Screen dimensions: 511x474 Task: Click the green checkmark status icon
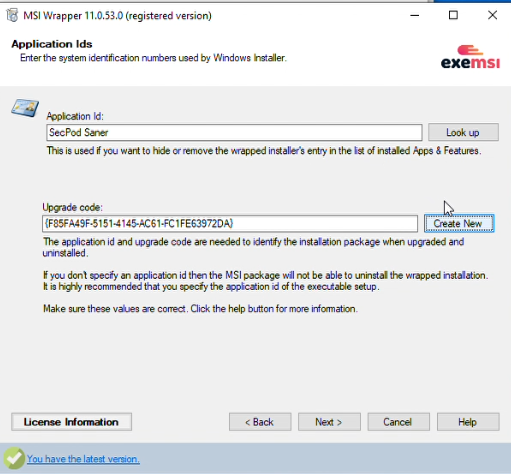coord(14,459)
